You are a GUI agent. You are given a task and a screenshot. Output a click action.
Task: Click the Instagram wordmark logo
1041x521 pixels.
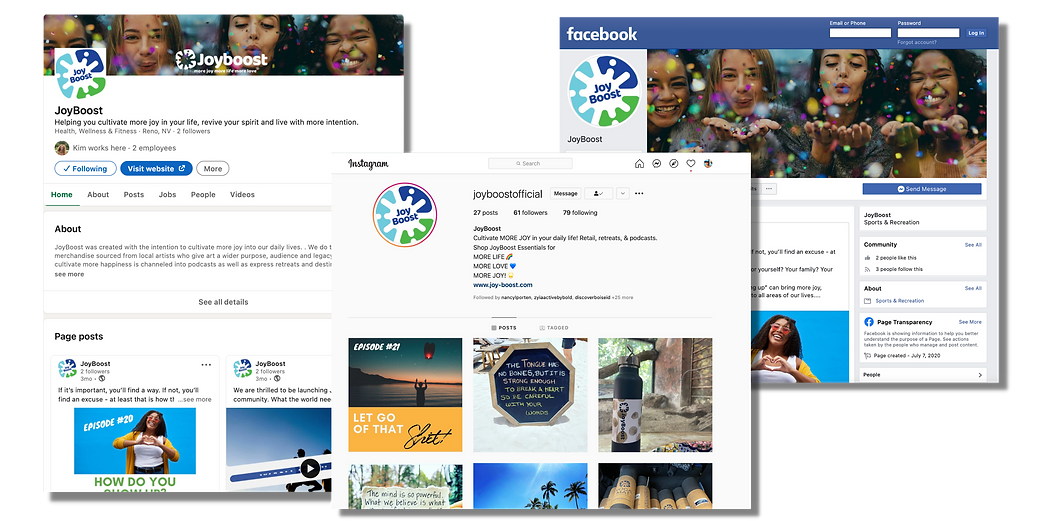[x=368, y=164]
